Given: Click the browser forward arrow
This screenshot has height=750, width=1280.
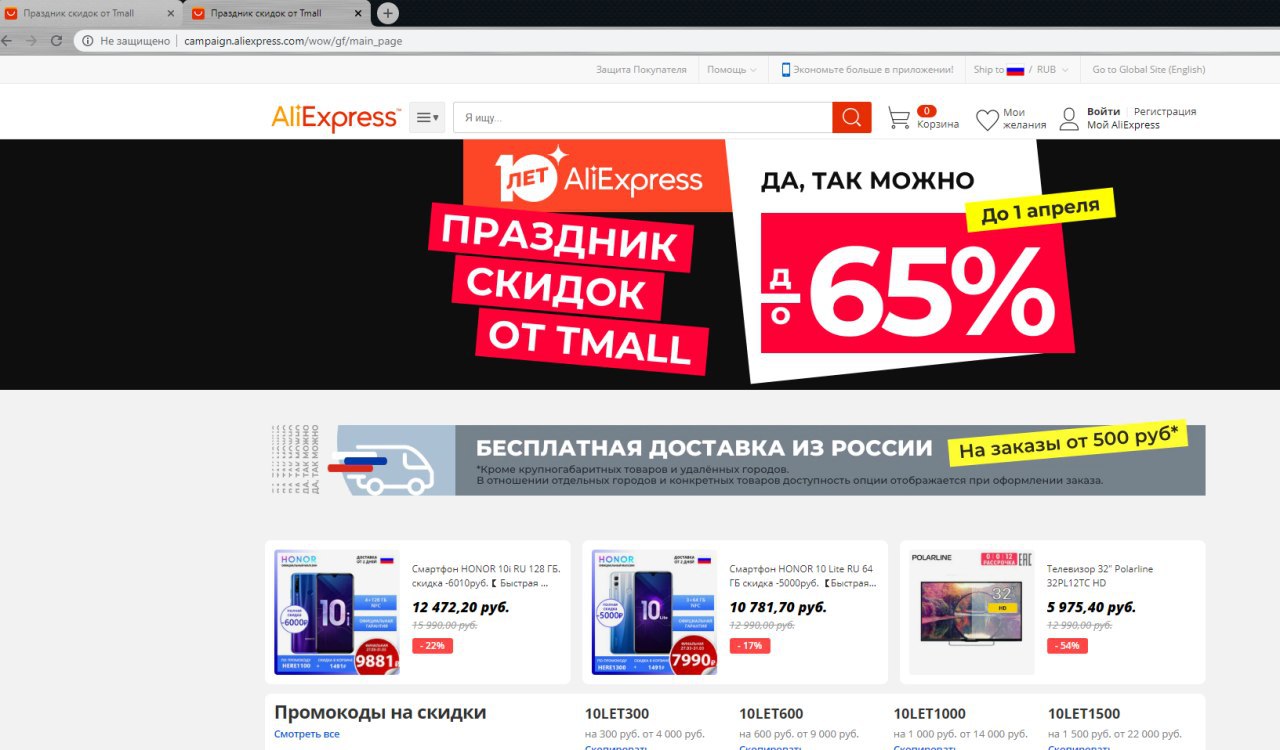Looking at the screenshot, I should (x=31, y=41).
